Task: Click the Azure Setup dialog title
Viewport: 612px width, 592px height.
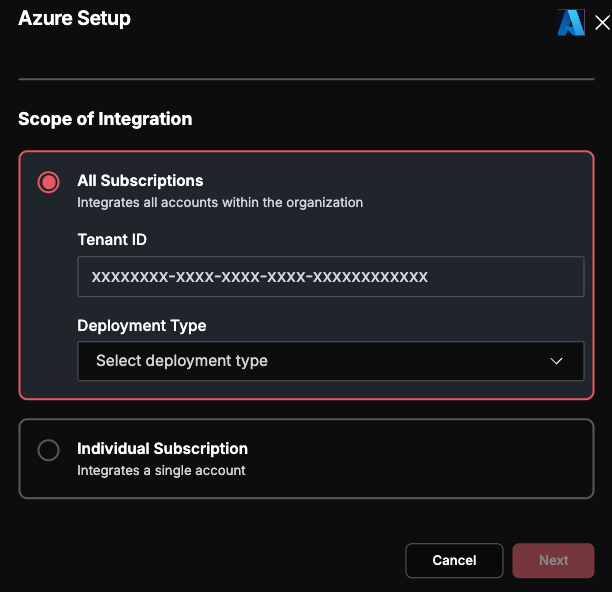Action: (75, 18)
